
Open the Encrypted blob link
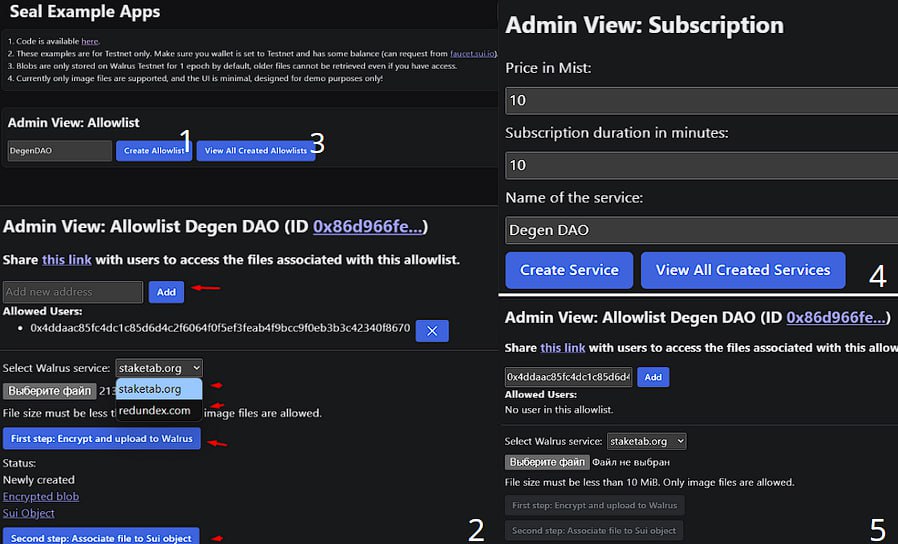click(x=41, y=496)
